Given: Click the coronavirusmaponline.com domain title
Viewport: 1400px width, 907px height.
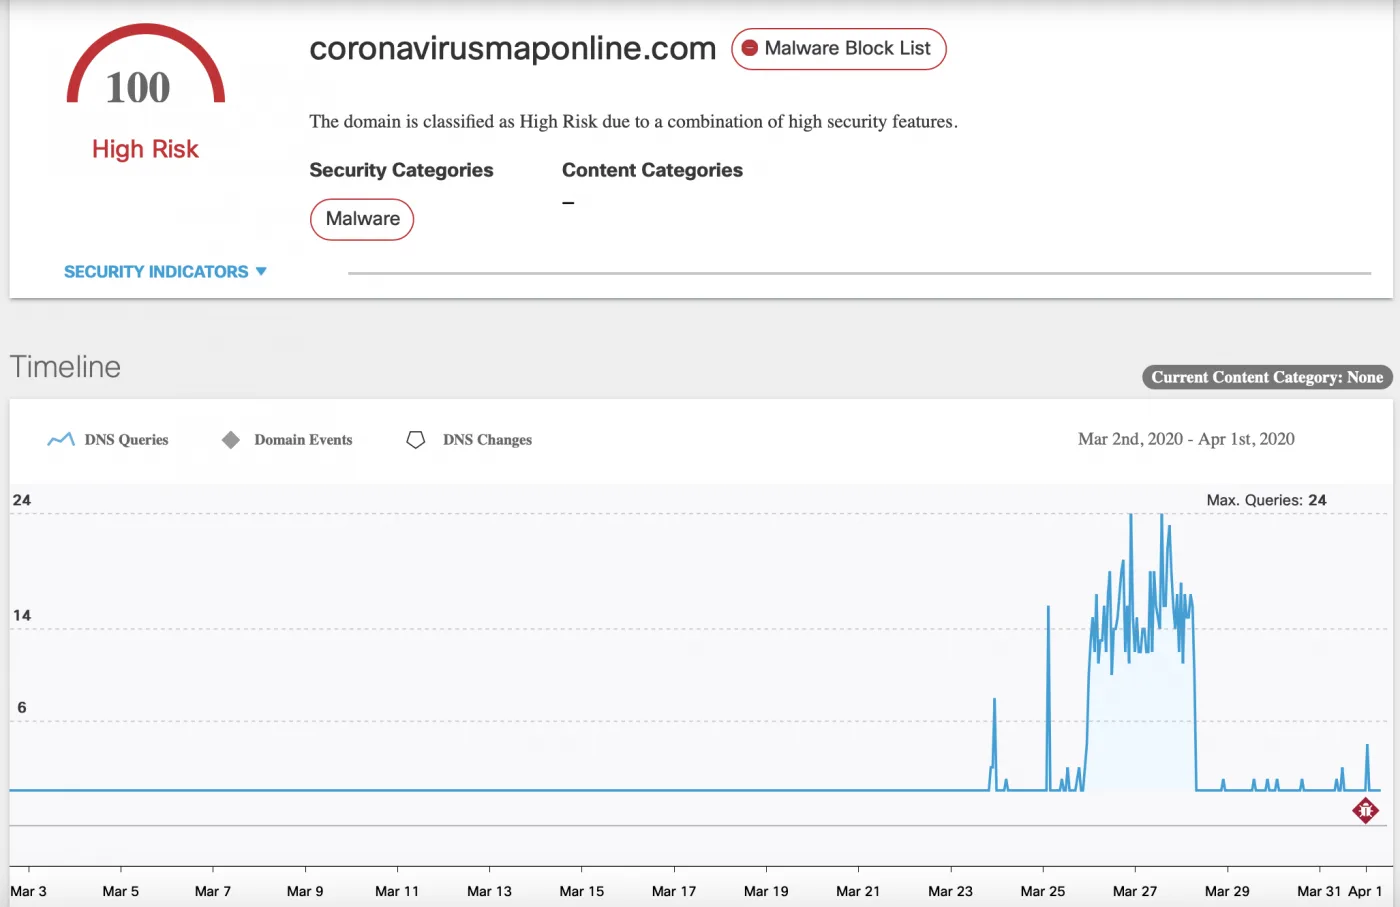Looking at the screenshot, I should click(x=513, y=48).
